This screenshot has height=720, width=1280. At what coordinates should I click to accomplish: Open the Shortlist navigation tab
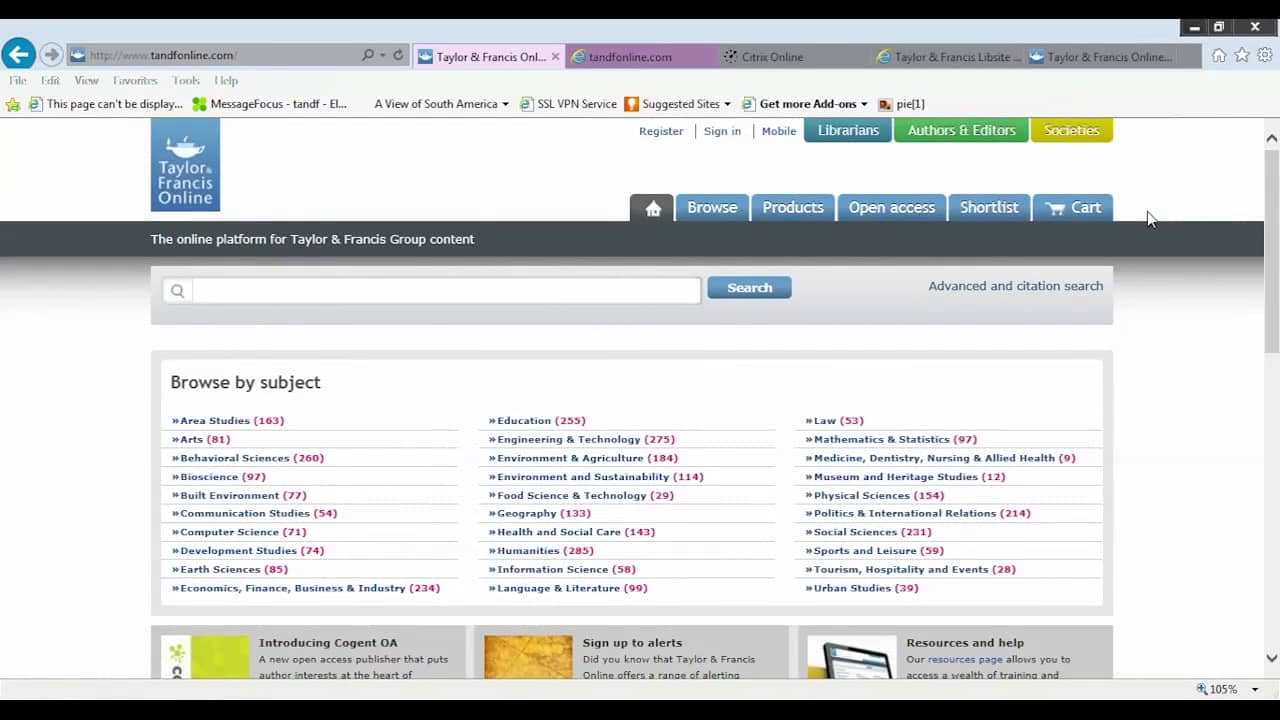(x=989, y=208)
